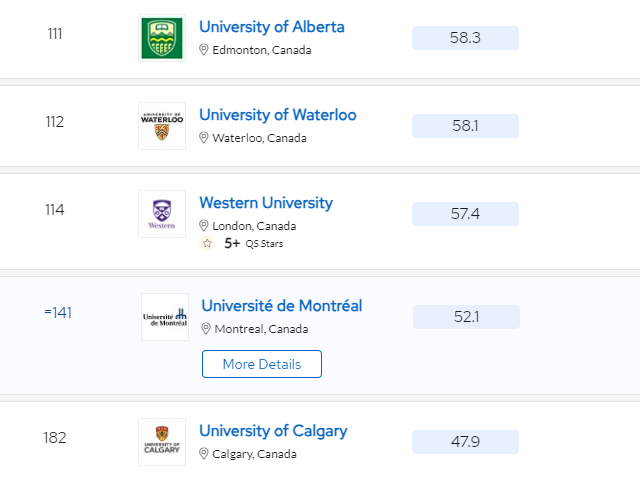Open the University of Waterloo link

point(277,115)
